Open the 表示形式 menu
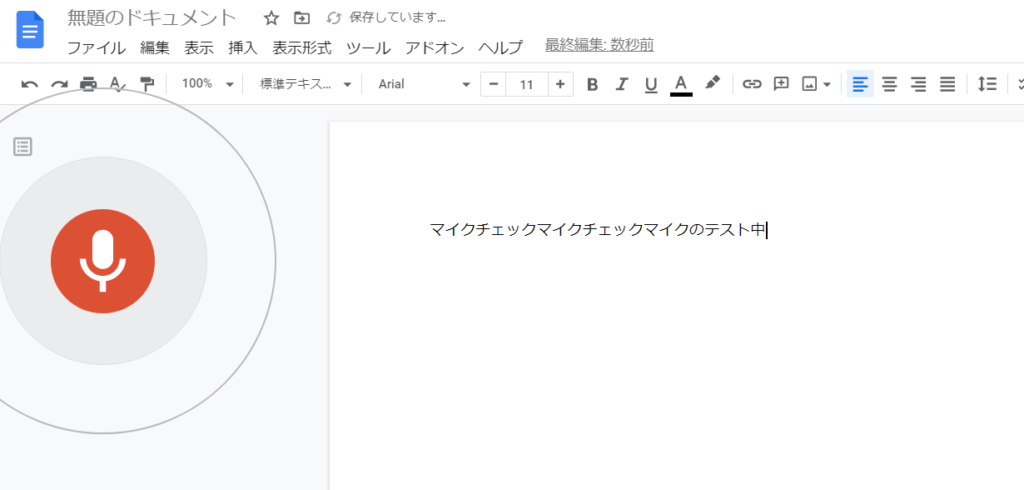 302,48
